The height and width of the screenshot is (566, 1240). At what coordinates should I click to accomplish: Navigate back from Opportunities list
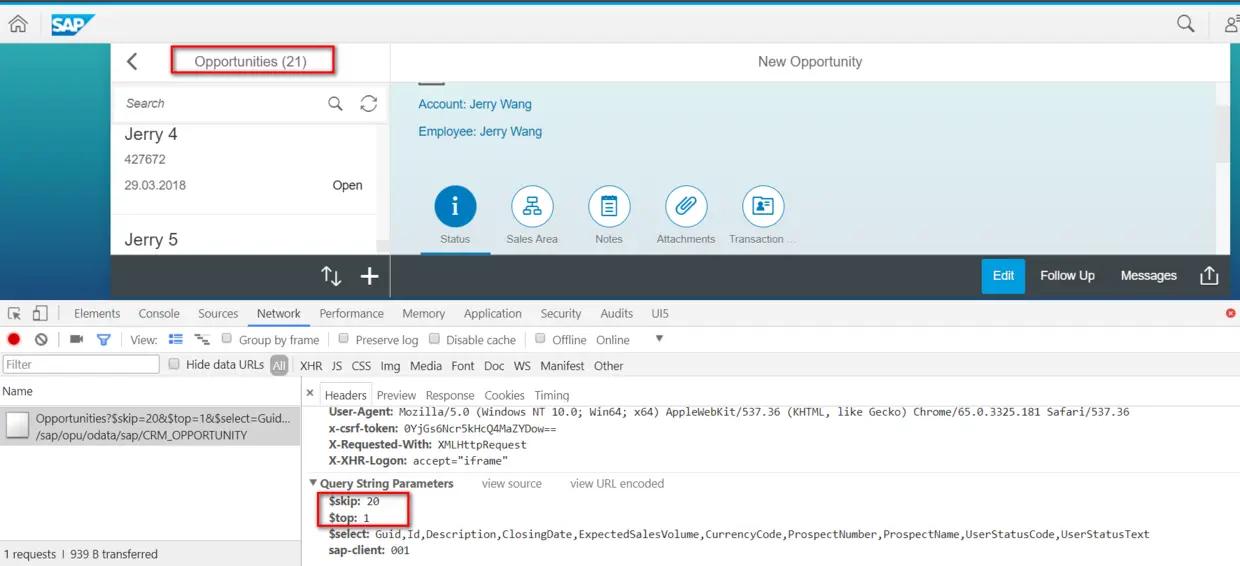(132, 61)
